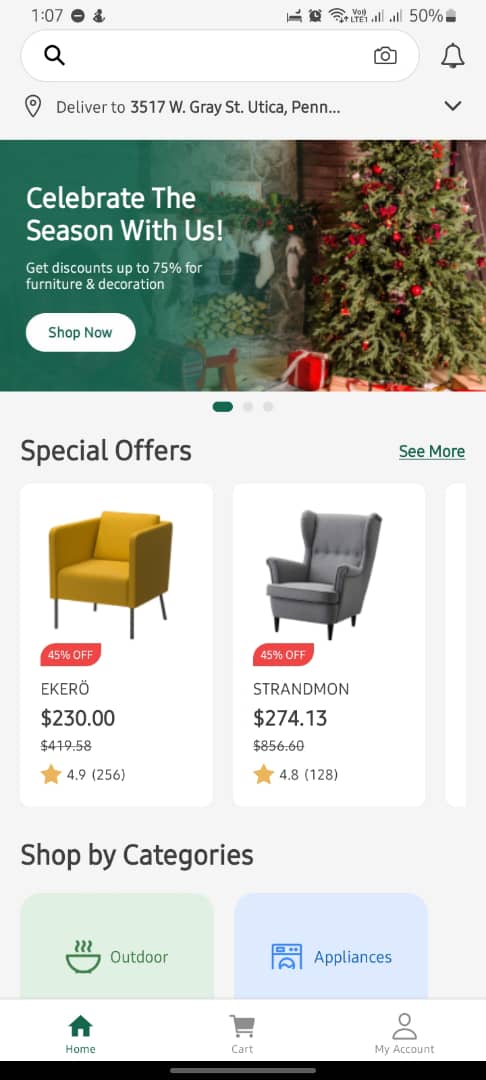This screenshot has height=1080, width=486.
Task: Expand the delivery address dropdown
Action: coord(452,106)
